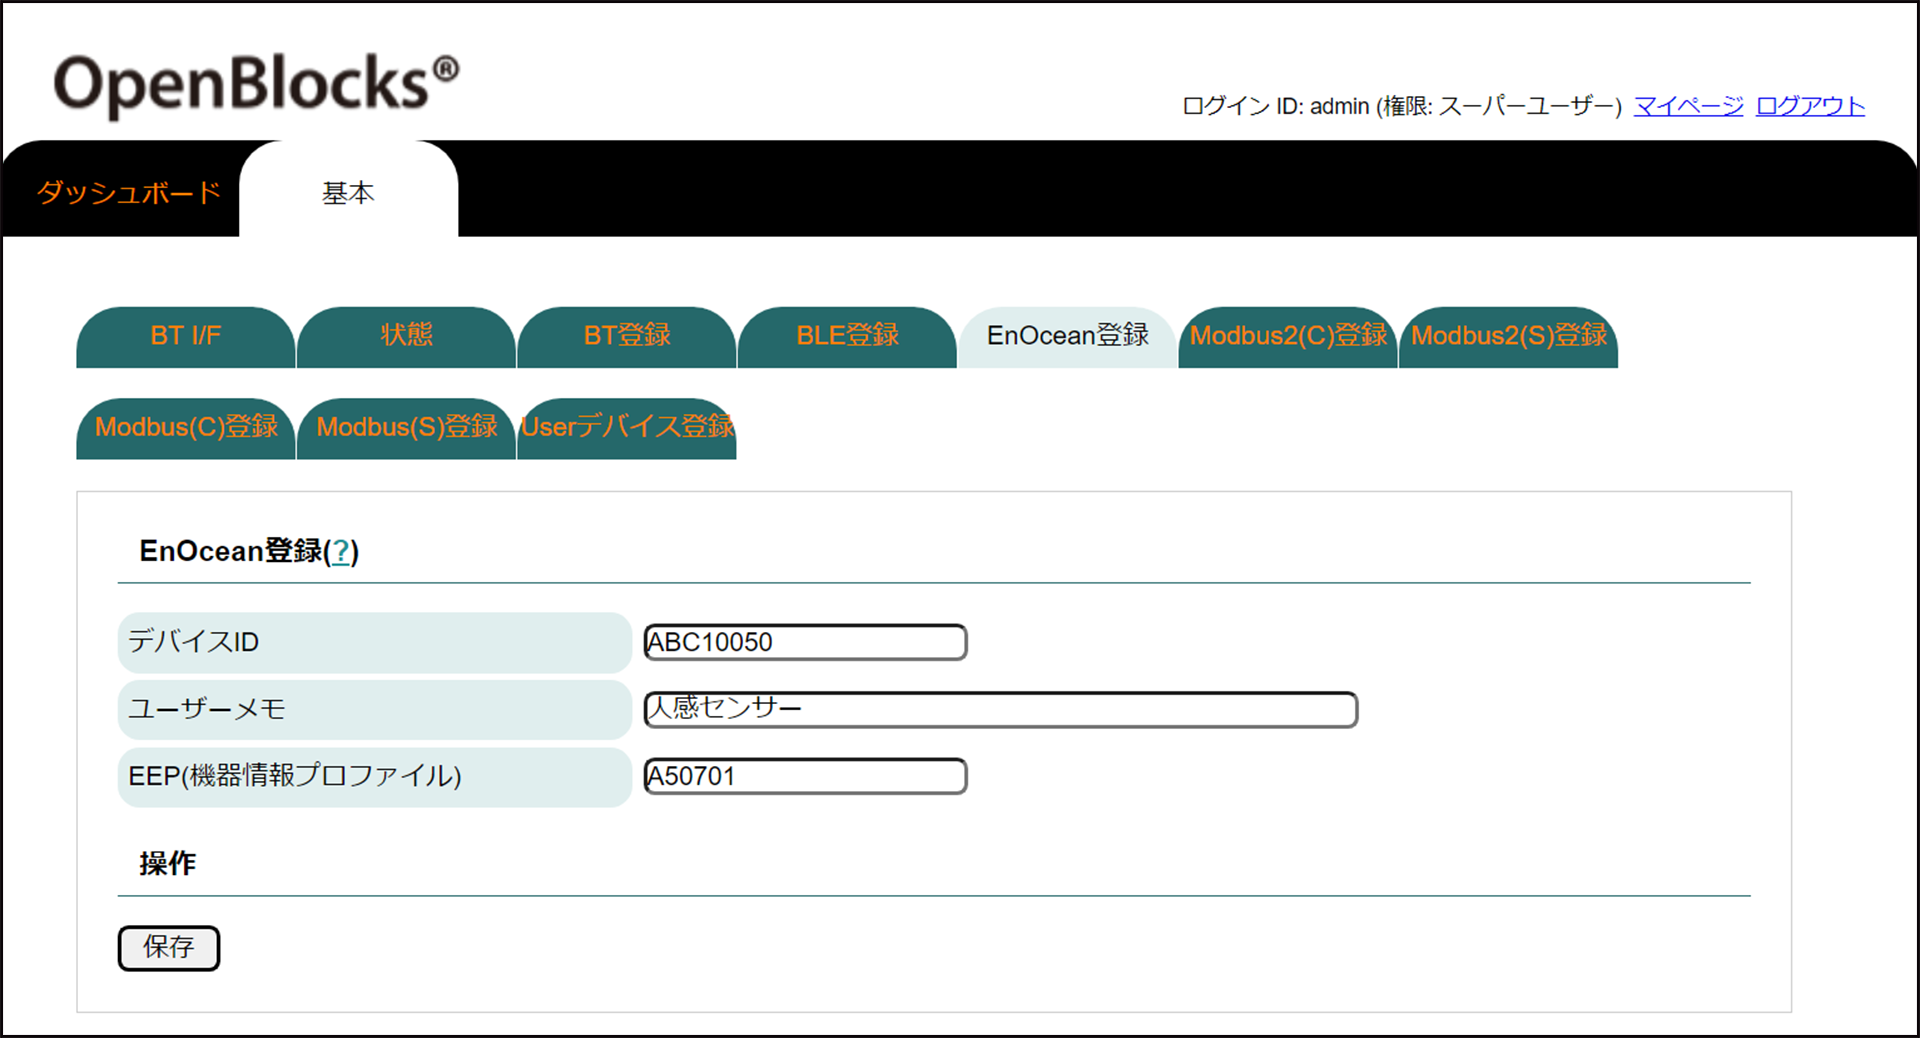Go to the BT登録 tab
Screen dimensions: 1920x1038
[x=627, y=337]
